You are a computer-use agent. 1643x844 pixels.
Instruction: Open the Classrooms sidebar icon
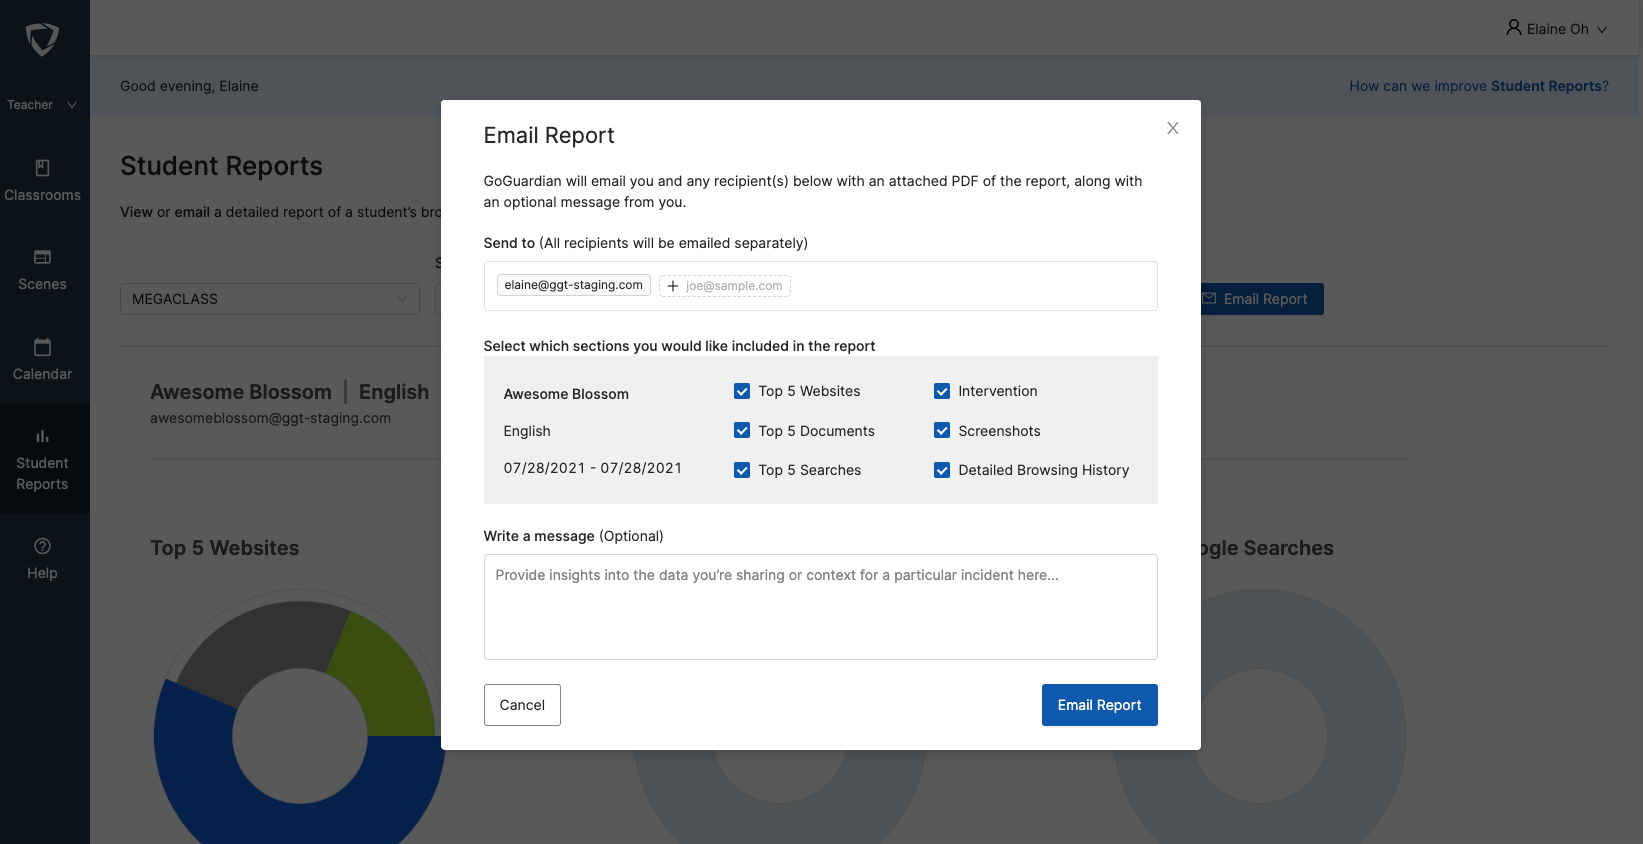pyautogui.click(x=42, y=168)
